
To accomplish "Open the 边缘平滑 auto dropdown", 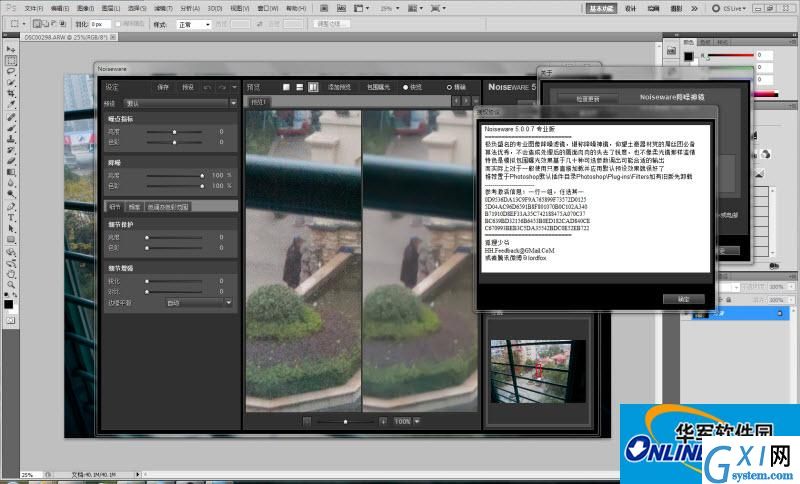I will [x=199, y=302].
